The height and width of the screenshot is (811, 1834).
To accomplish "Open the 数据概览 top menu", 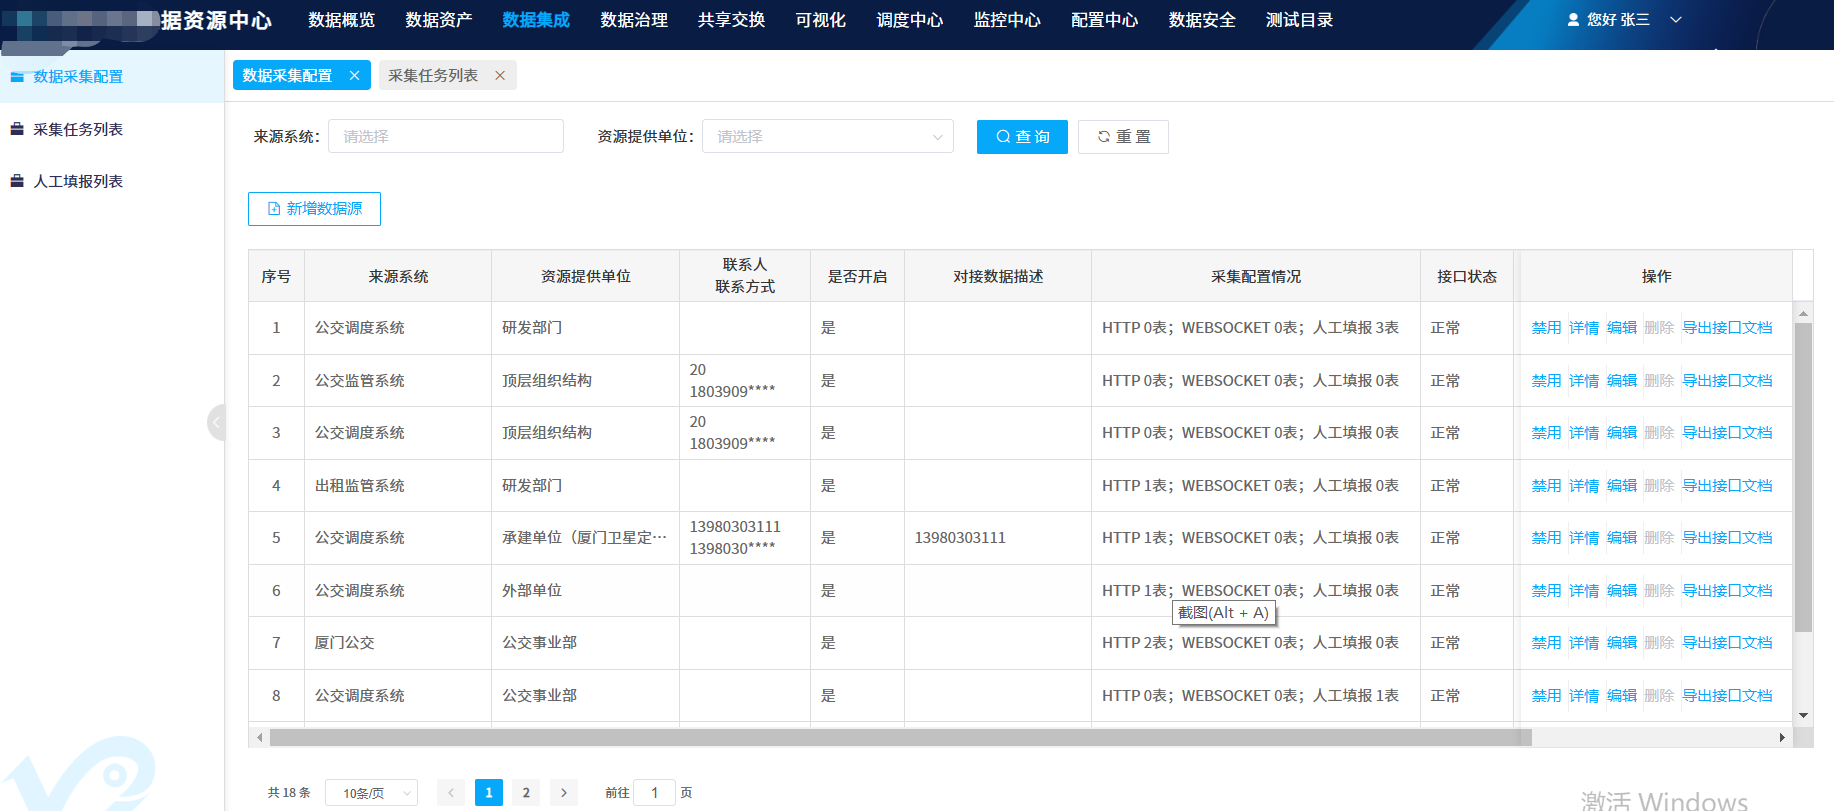I will click(x=341, y=20).
